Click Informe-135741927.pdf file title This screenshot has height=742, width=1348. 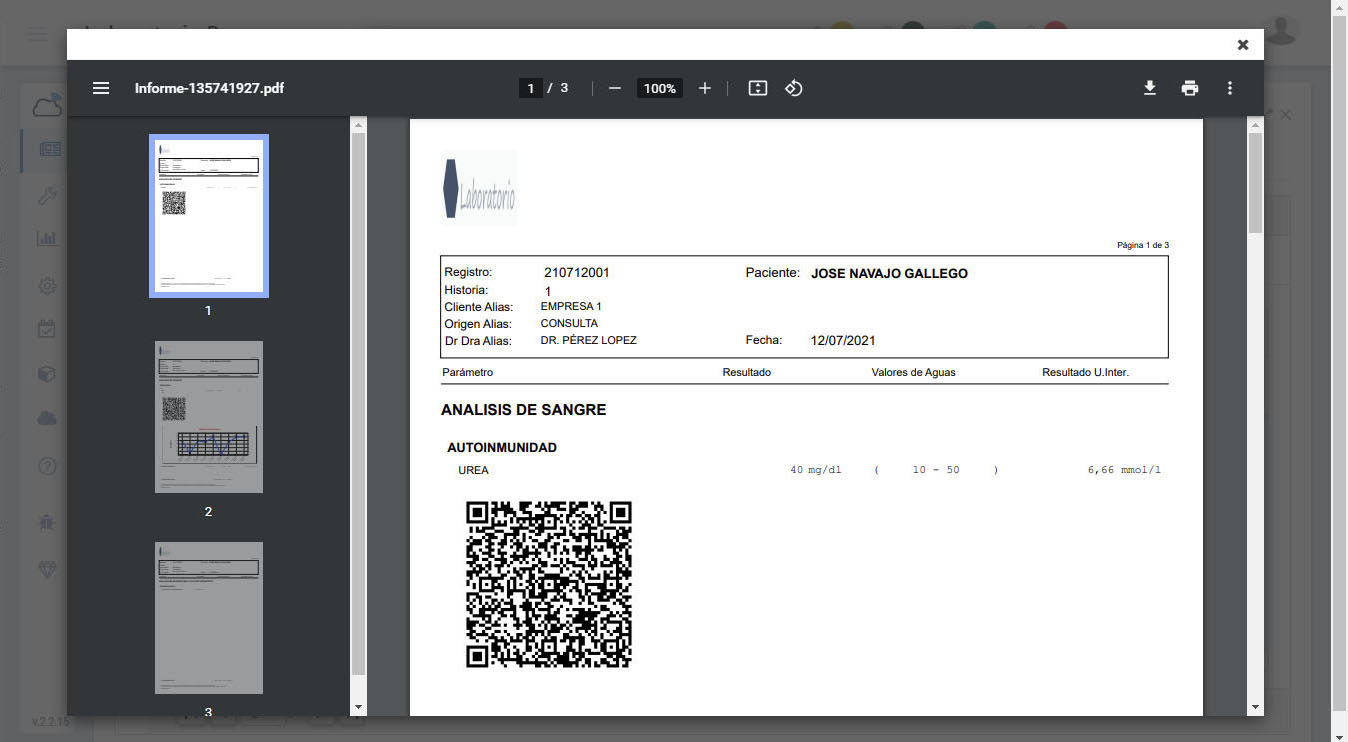pos(209,88)
